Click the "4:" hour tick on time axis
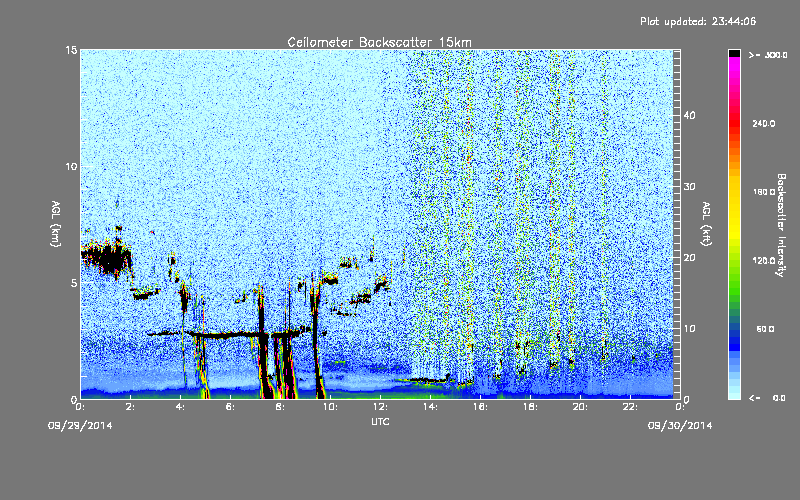800x500 pixels. 181,407
